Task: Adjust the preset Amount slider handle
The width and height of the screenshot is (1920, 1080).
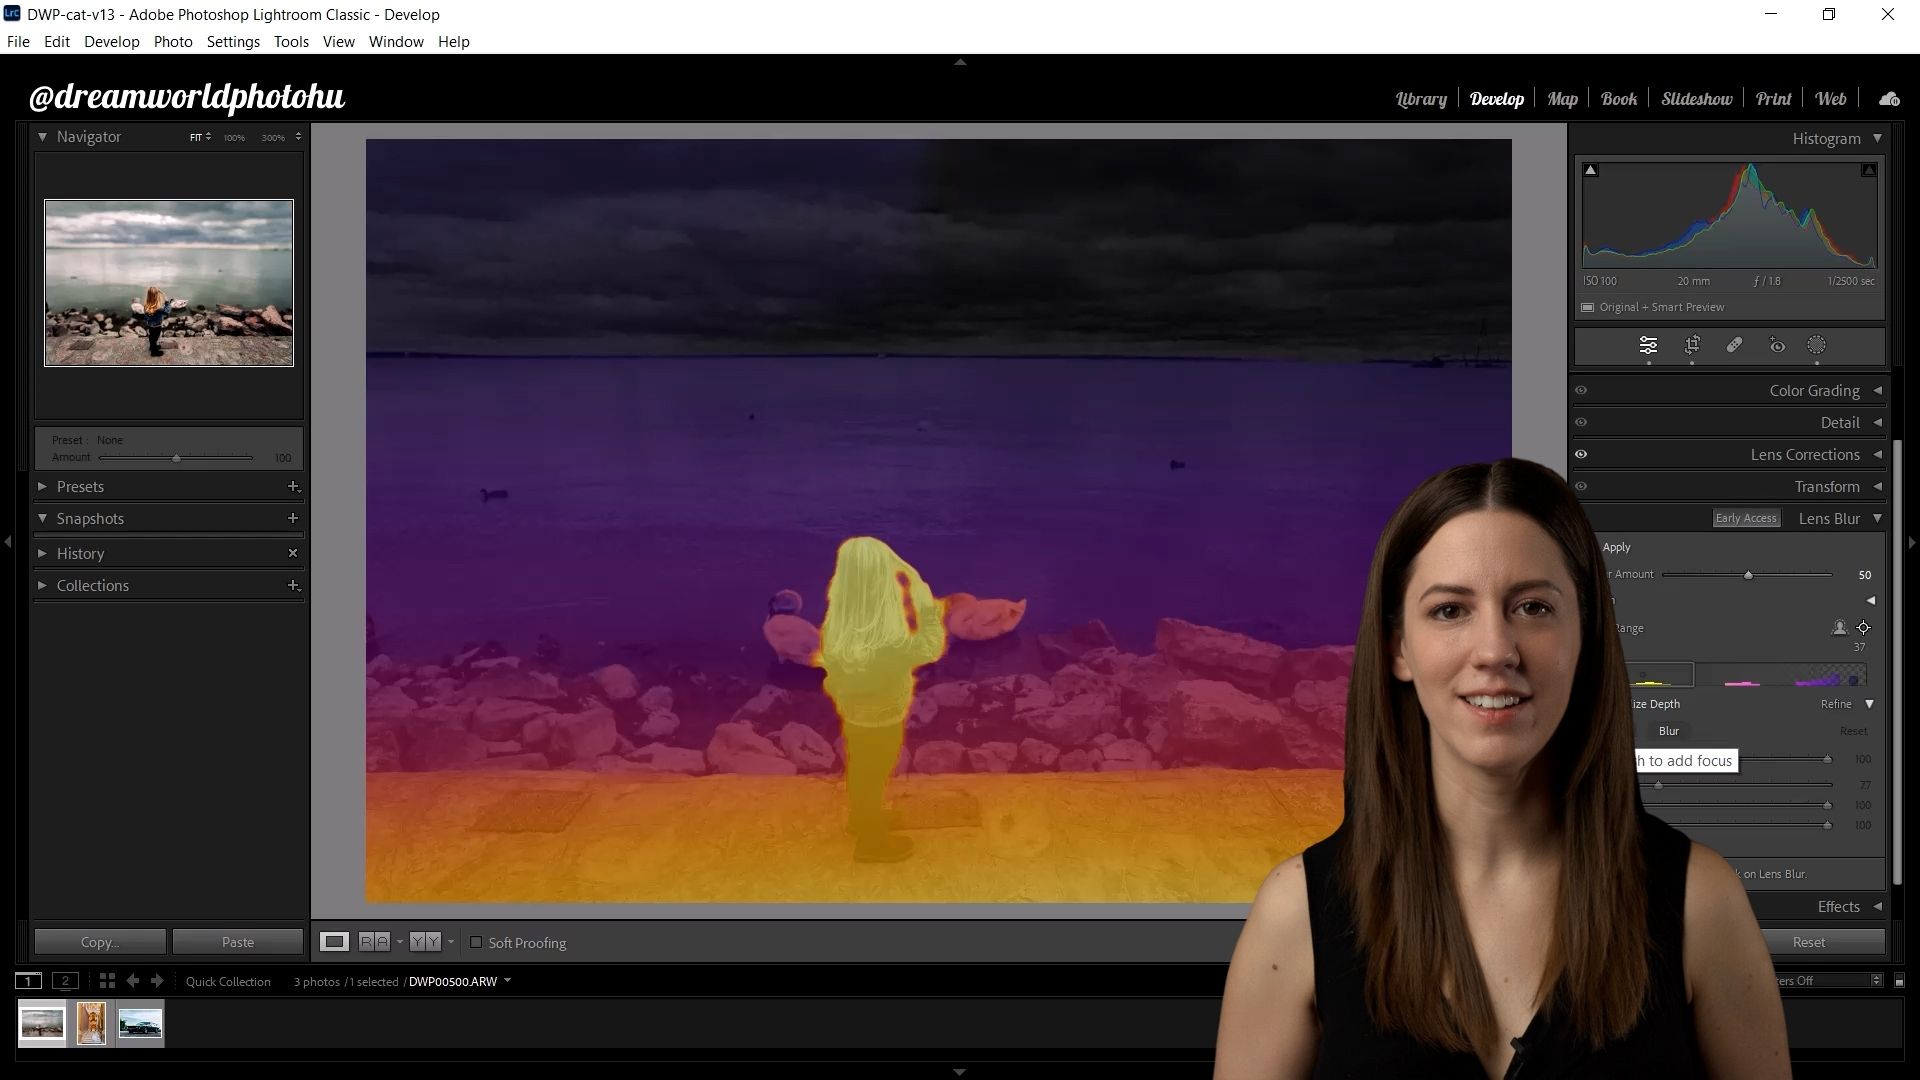Action: click(176, 458)
